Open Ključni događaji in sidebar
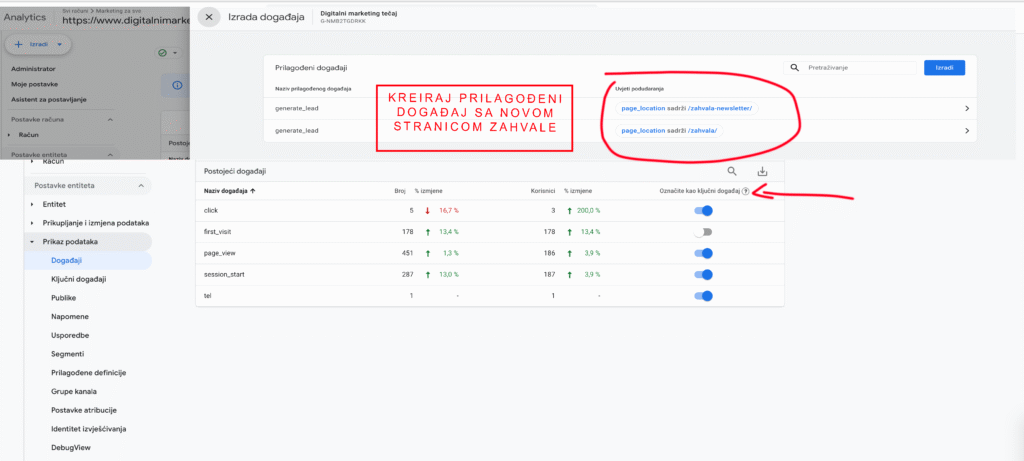This screenshot has width=1024, height=461. (x=78, y=279)
